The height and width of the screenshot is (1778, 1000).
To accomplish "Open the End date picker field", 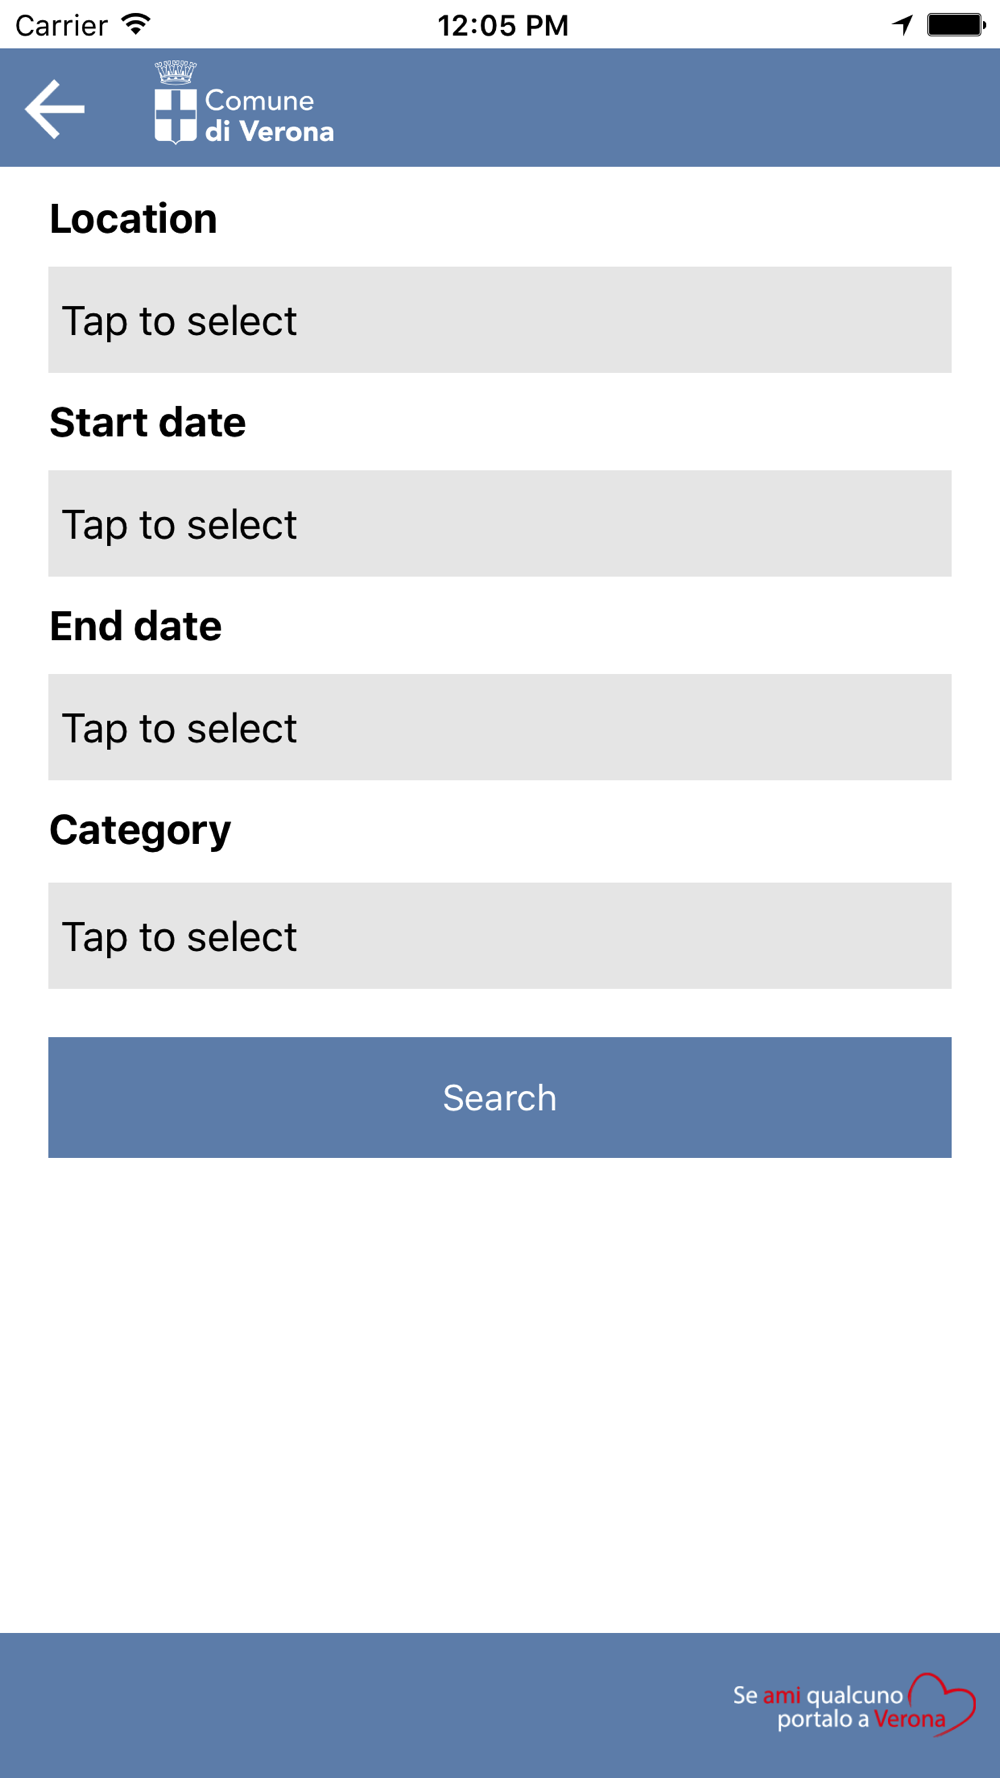I will tap(500, 727).
